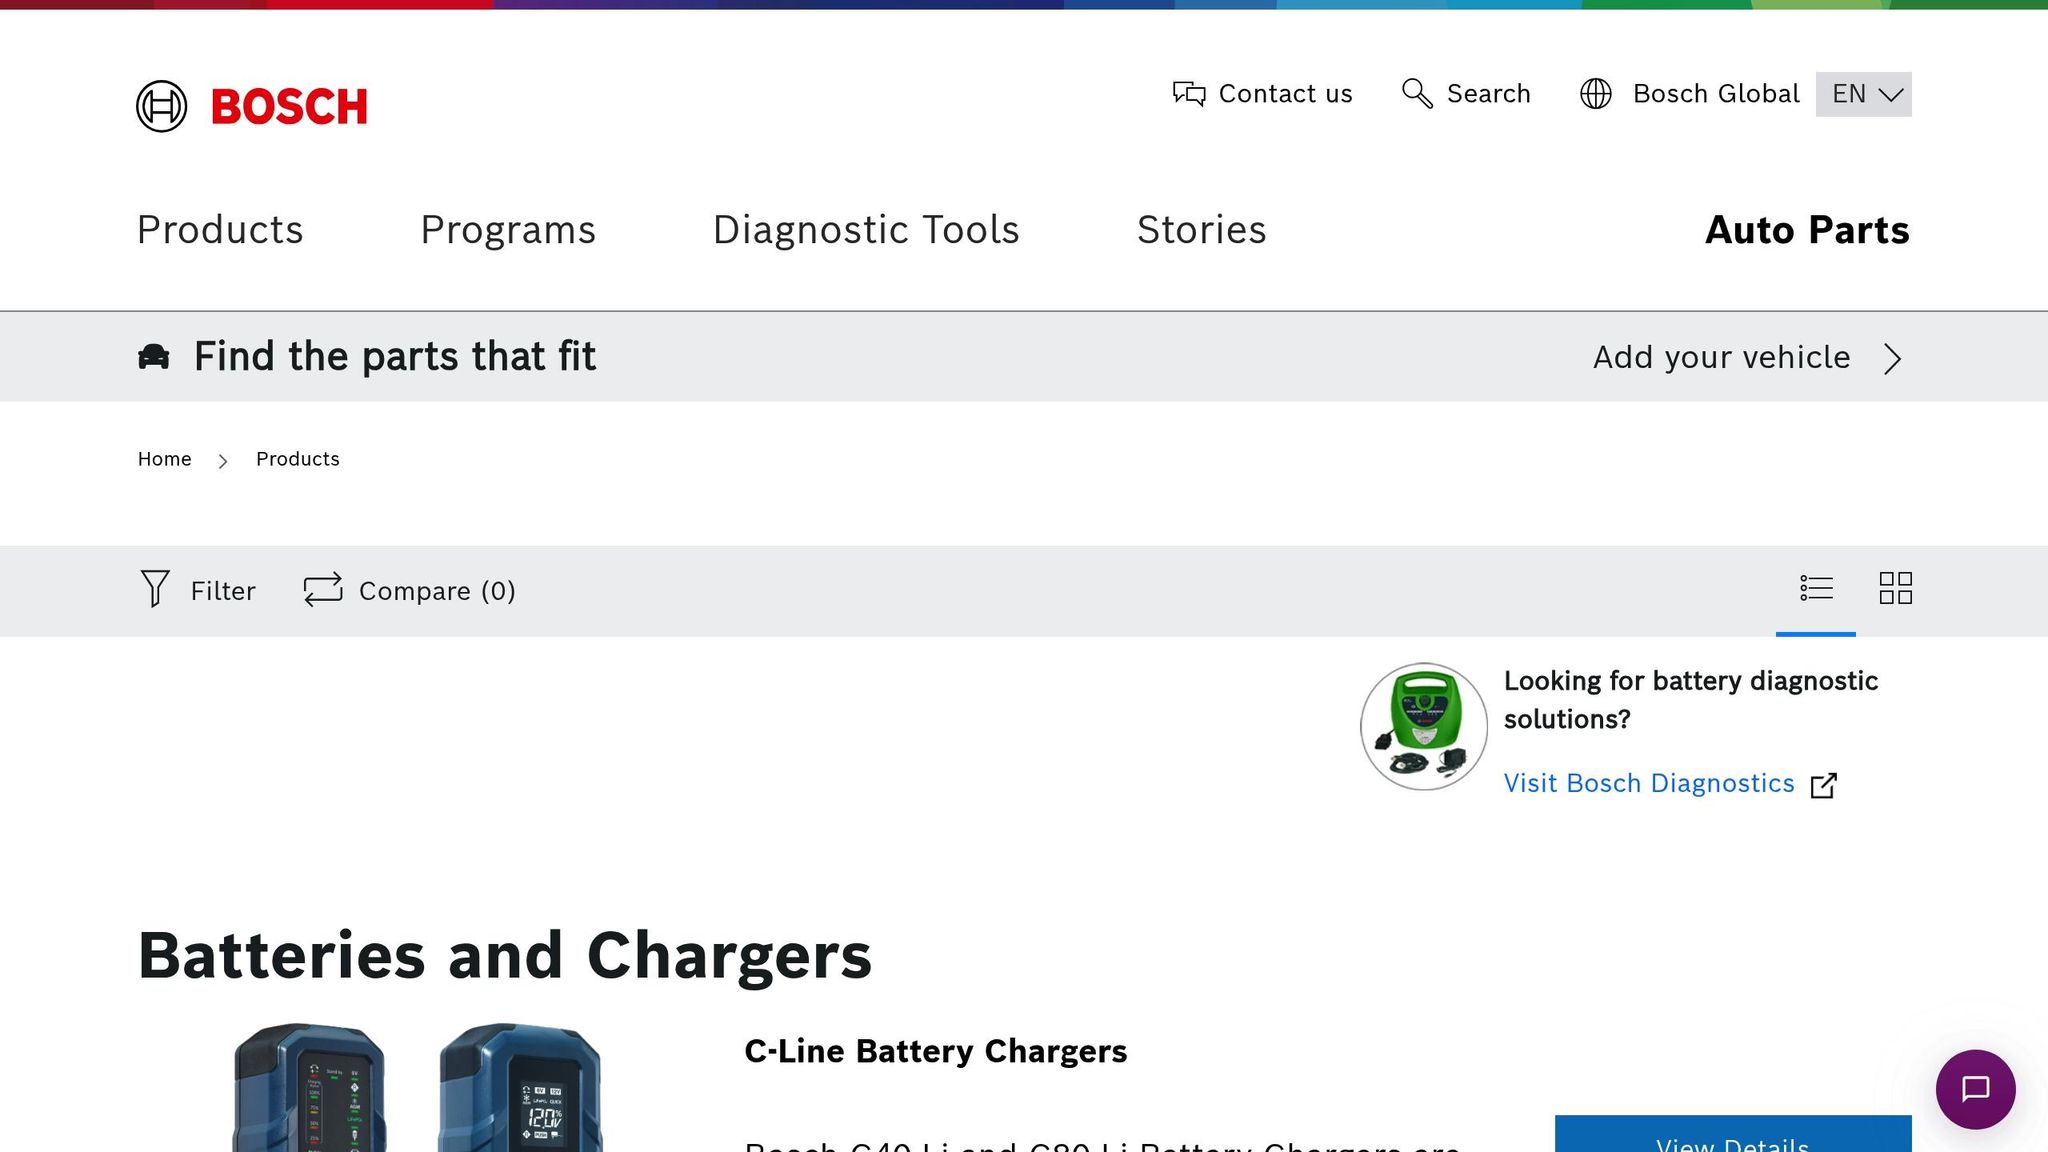
Task: Click the battery diagnostic tester thumbnail
Action: tap(1424, 726)
